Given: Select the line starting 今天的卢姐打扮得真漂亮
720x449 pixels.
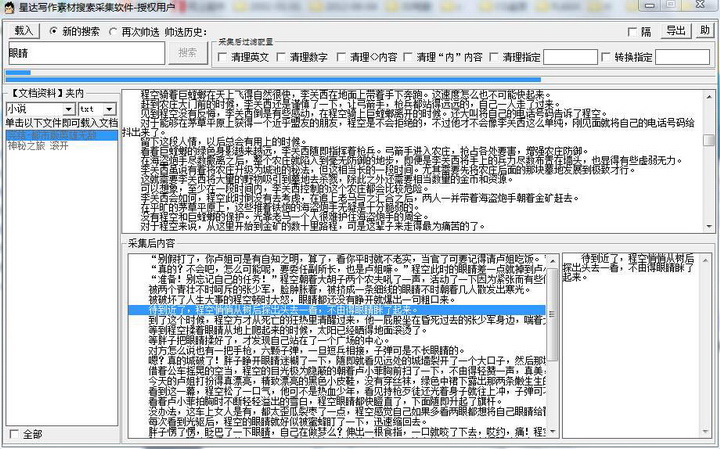Looking at the screenshot, I should pyautogui.click(x=337, y=381).
